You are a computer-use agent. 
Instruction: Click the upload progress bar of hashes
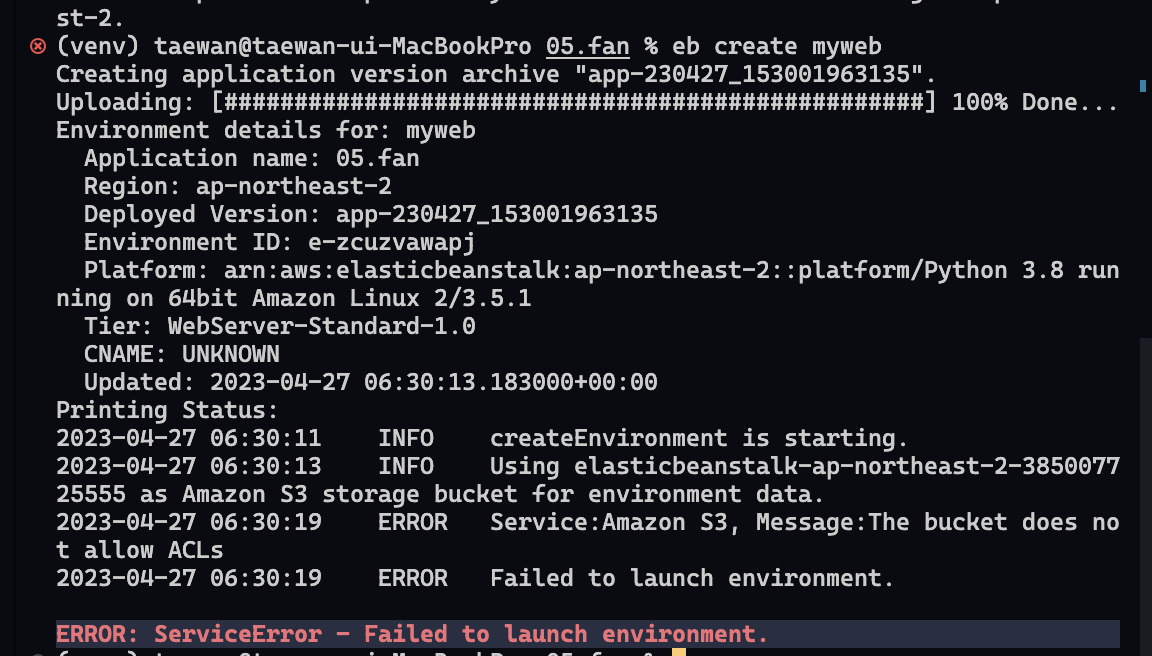(573, 102)
